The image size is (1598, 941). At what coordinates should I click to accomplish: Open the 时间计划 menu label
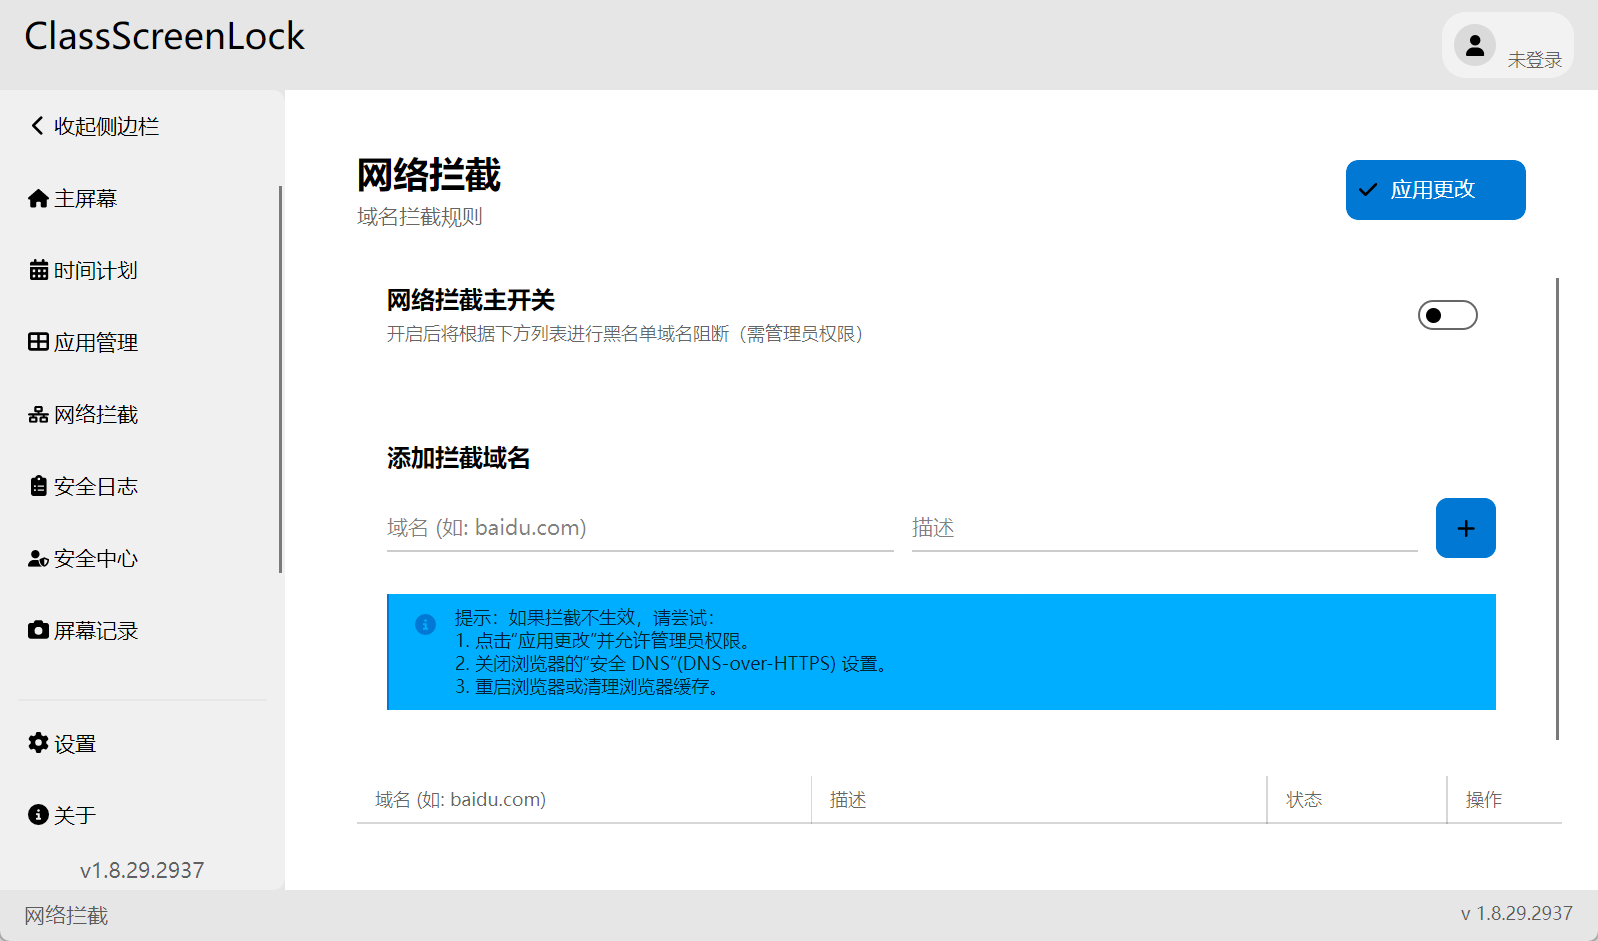(x=96, y=271)
